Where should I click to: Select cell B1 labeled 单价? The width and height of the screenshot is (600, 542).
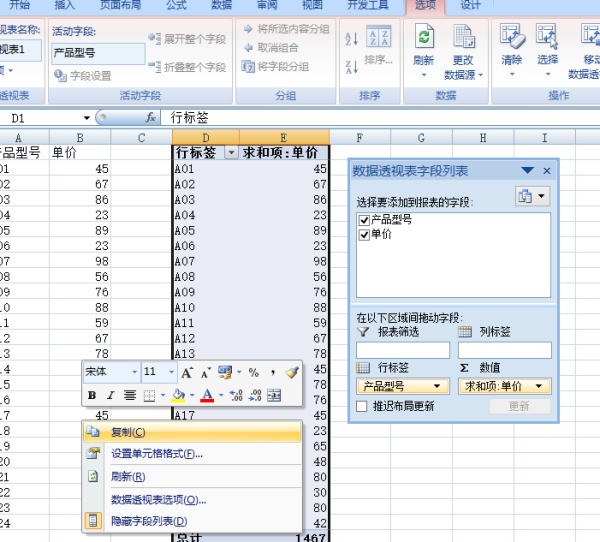point(80,153)
